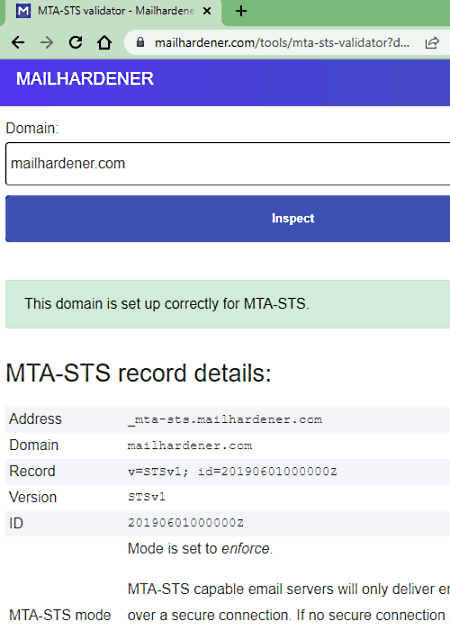Screen dimensions: 450x630
Task: Reload the page with the refresh icon
Action: click(76, 42)
